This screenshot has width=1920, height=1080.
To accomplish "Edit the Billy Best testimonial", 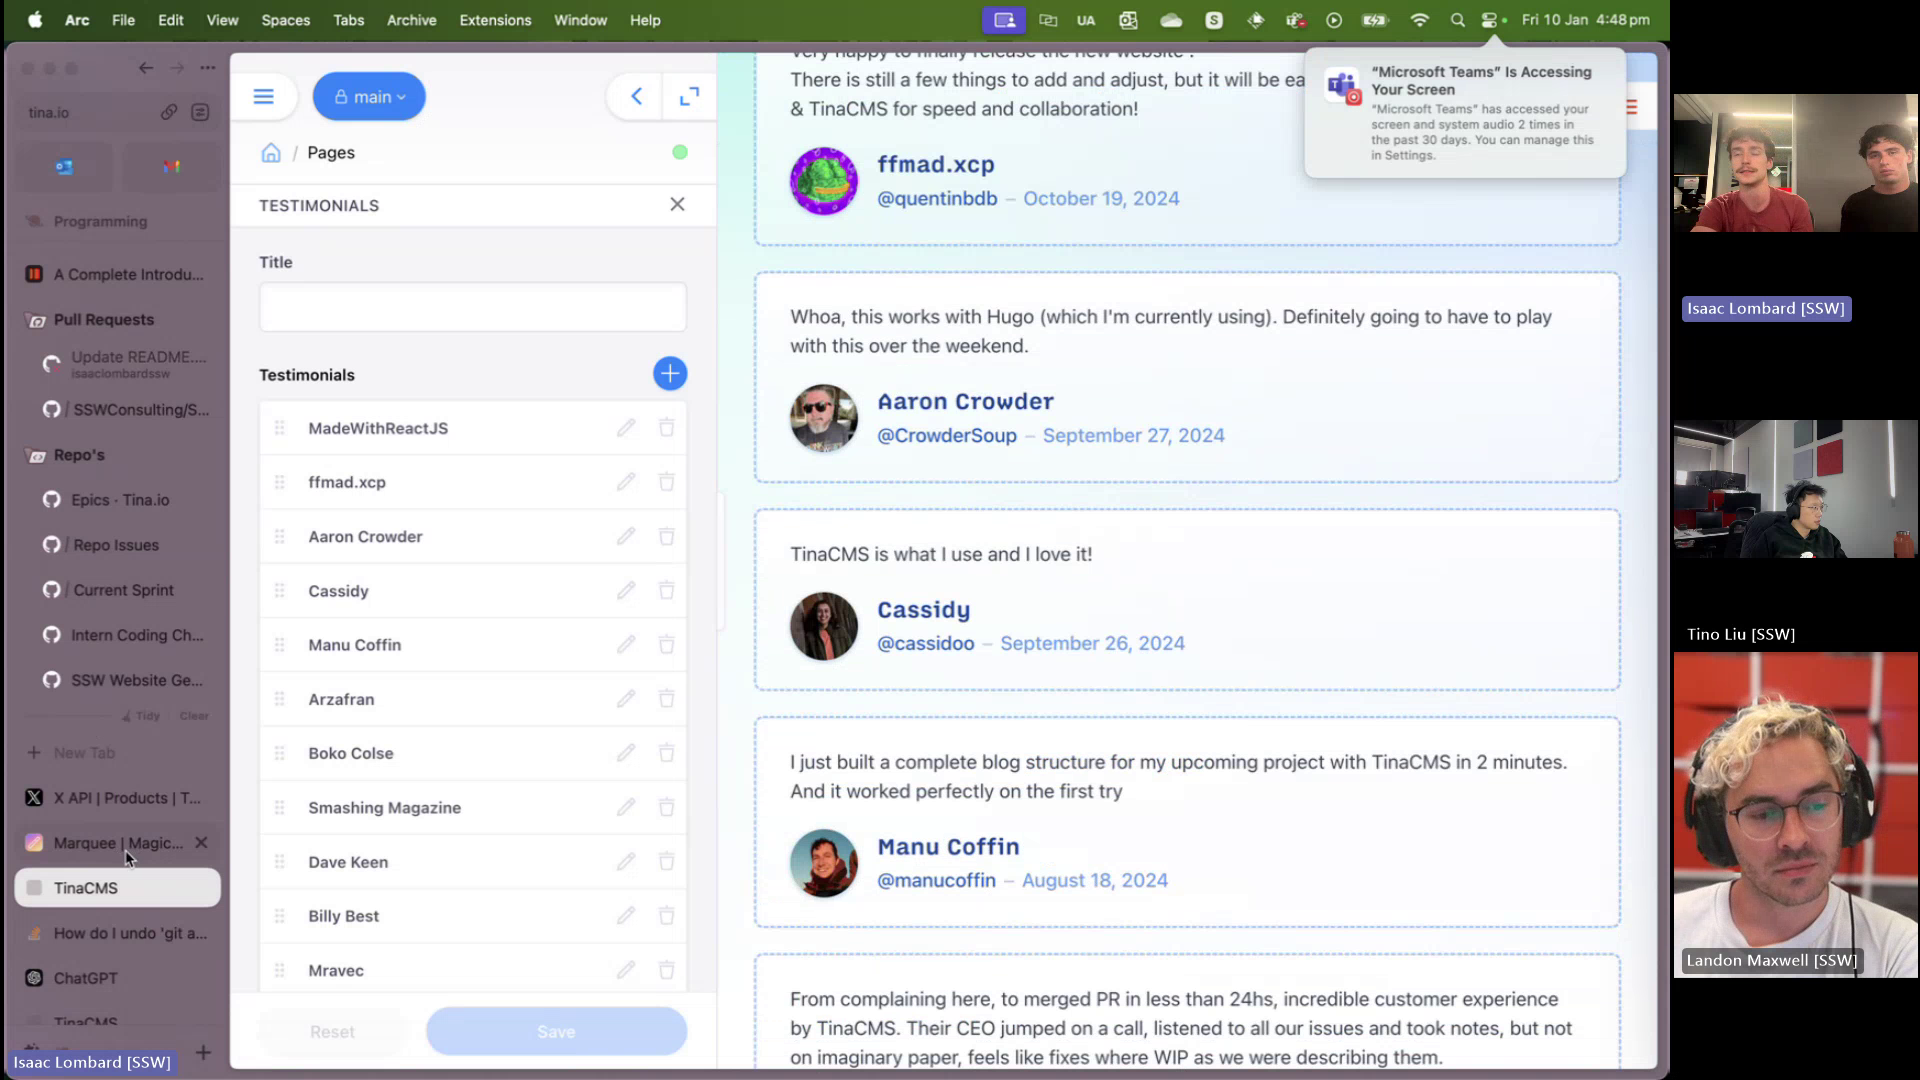I will pyautogui.click(x=626, y=916).
